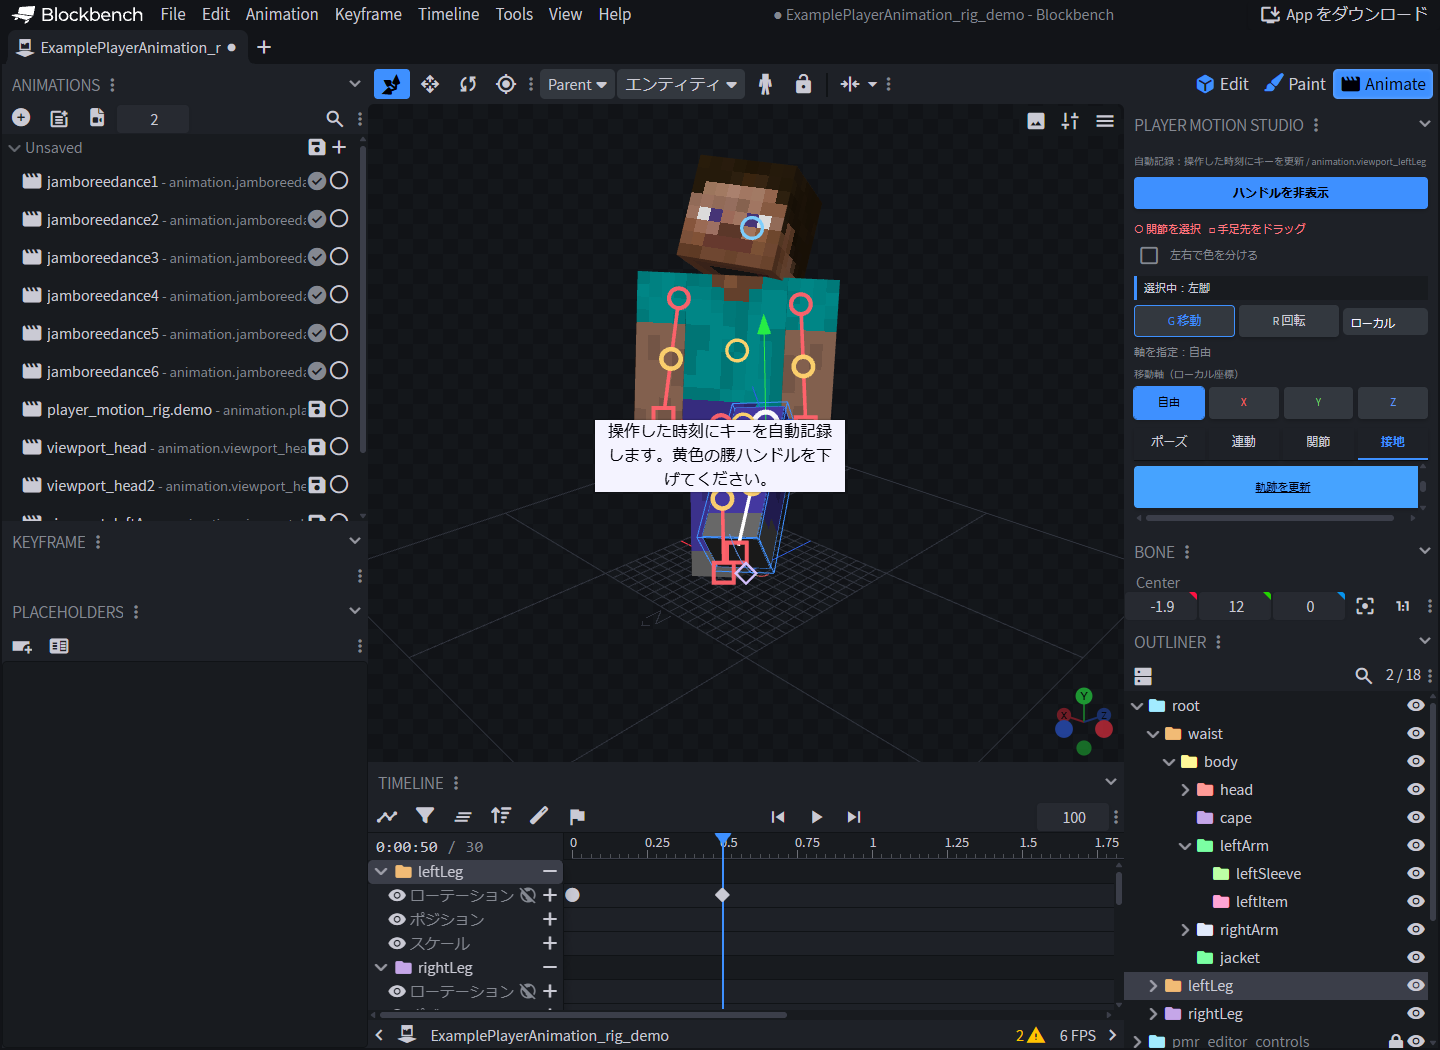The height and width of the screenshot is (1050, 1440).
Task: Add a new animation with plus icon
Action: pos(21,118)
